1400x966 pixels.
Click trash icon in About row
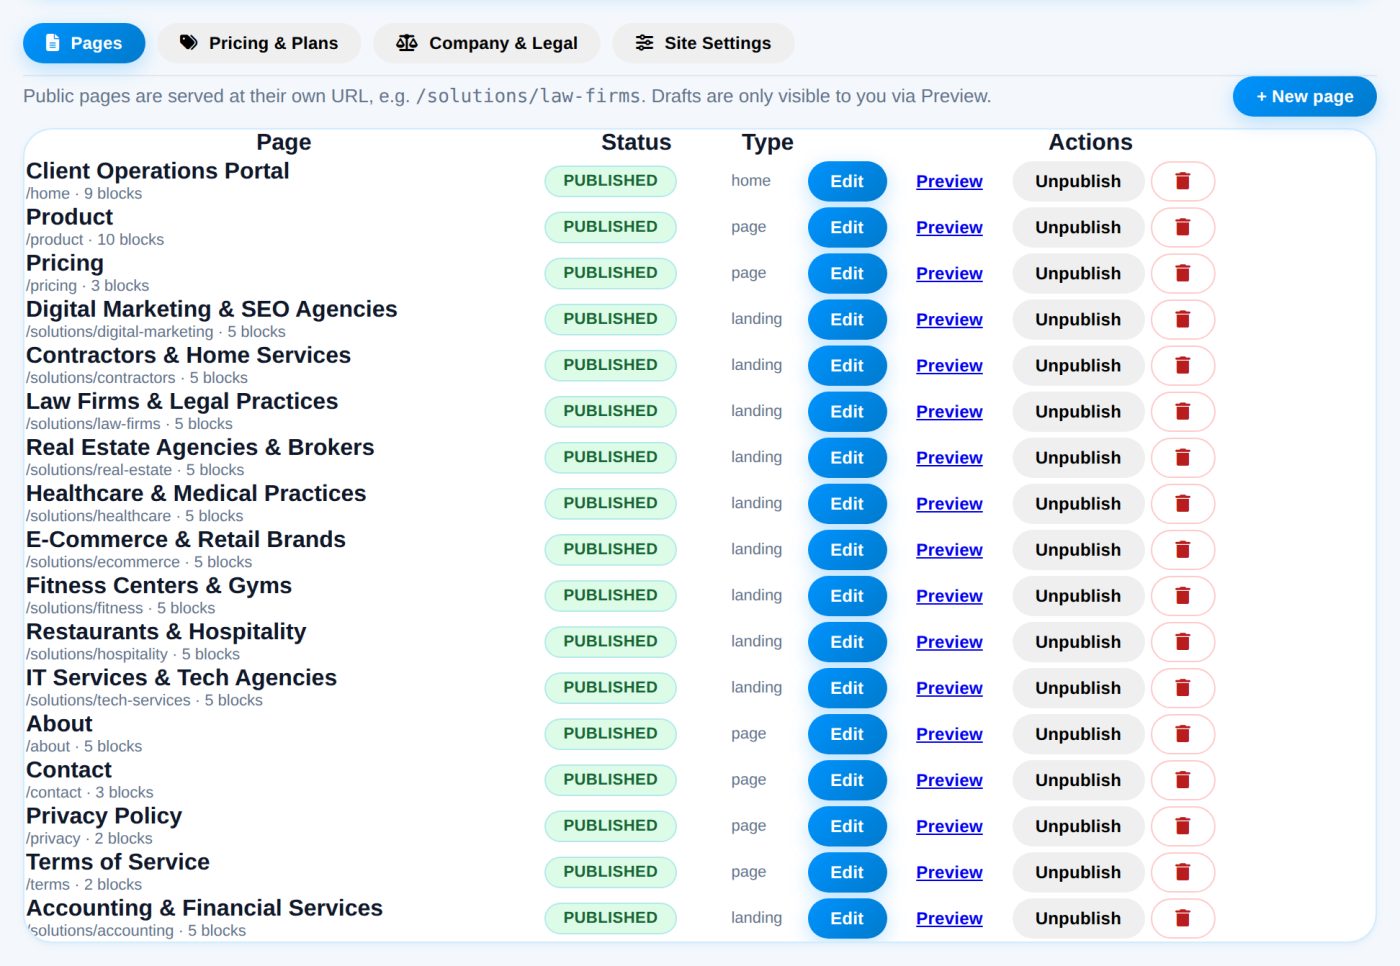pos(1182,733)
